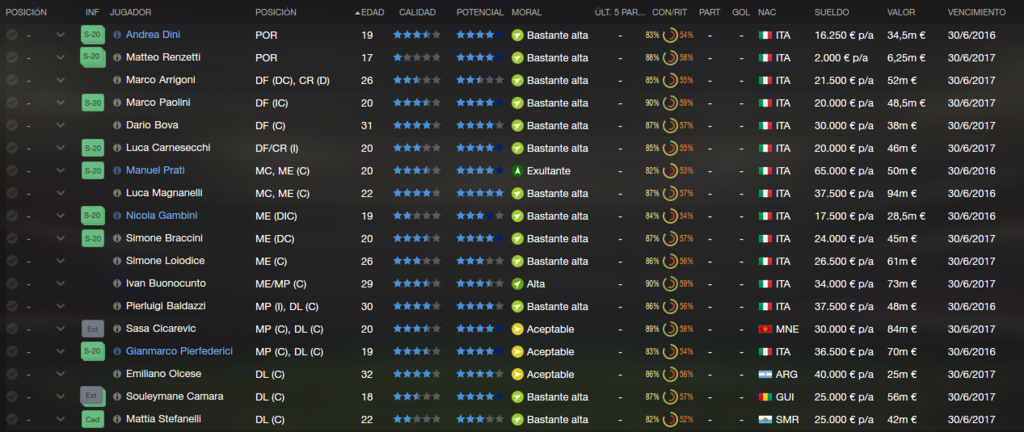Sort by the VENCIMIENTO column header

977,12
